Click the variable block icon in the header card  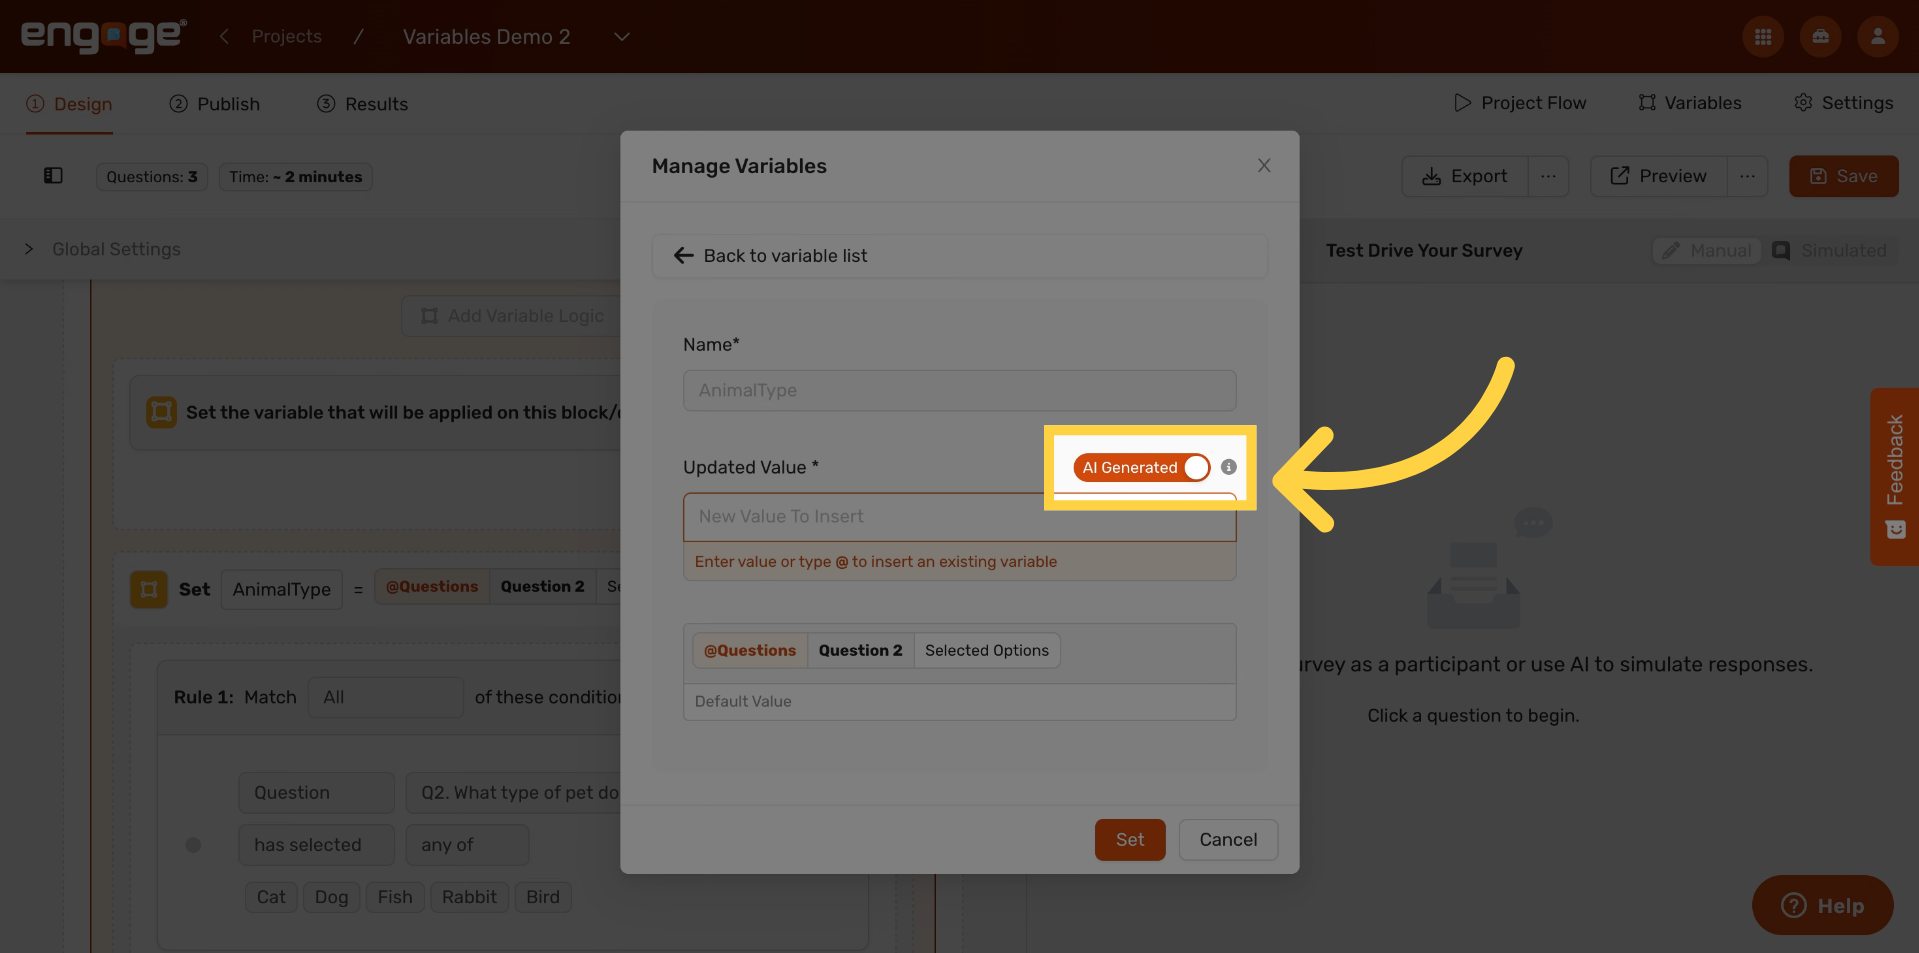(161, 412)
